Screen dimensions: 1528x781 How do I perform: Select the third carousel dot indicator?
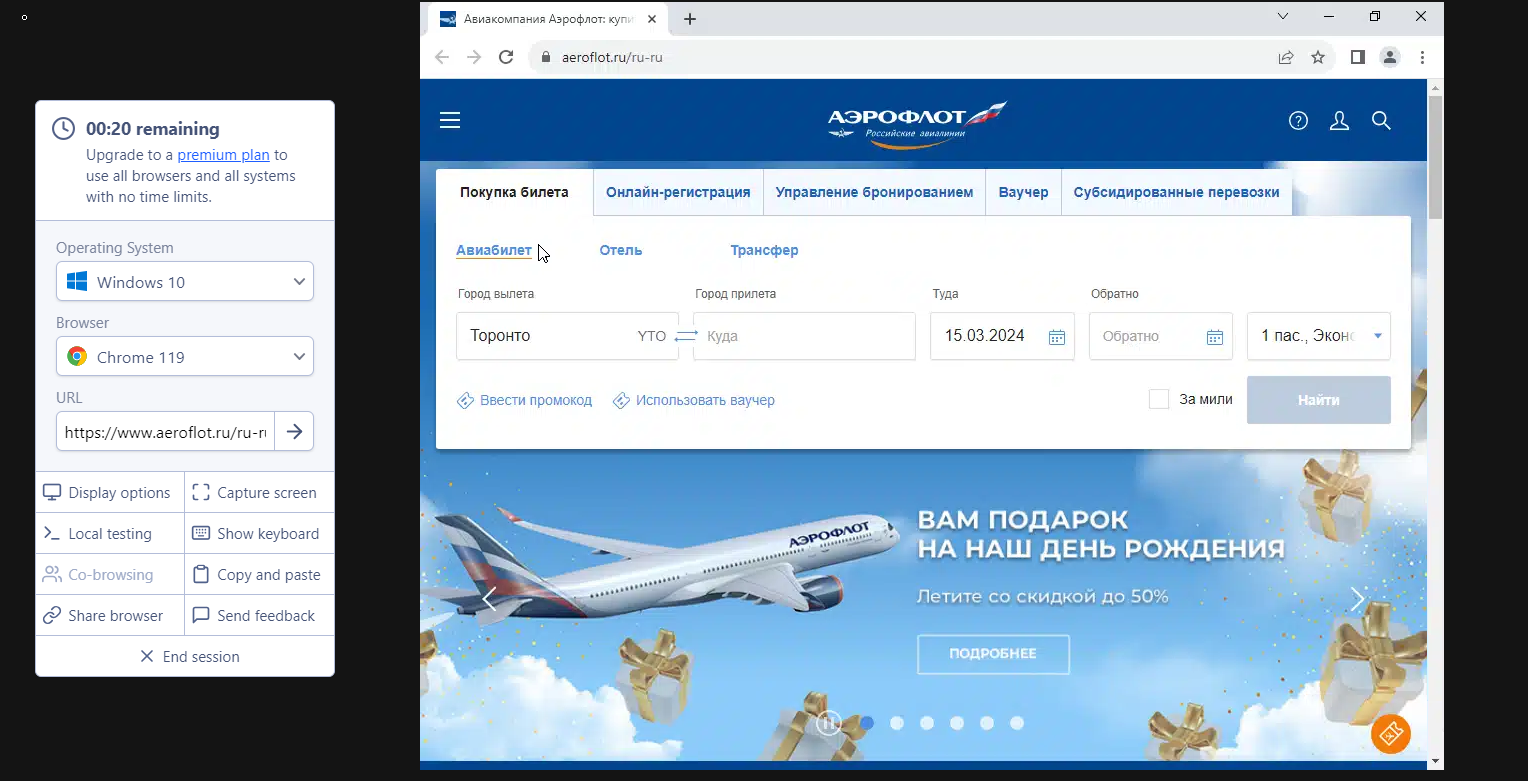tap(927, 723)
